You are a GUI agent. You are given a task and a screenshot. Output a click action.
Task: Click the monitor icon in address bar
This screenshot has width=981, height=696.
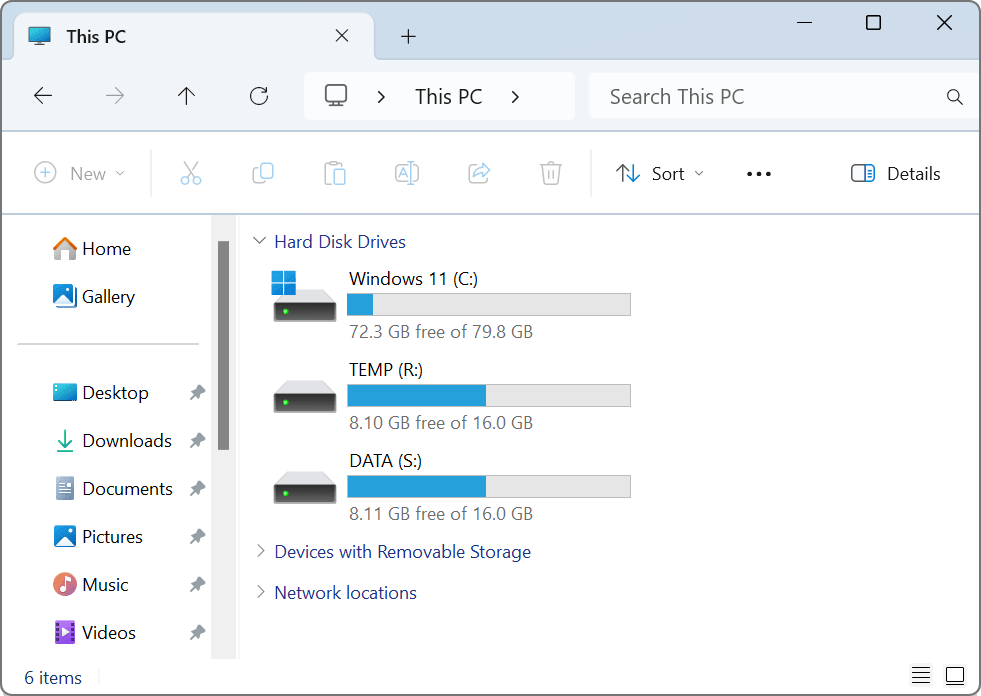tap(336, 96)
